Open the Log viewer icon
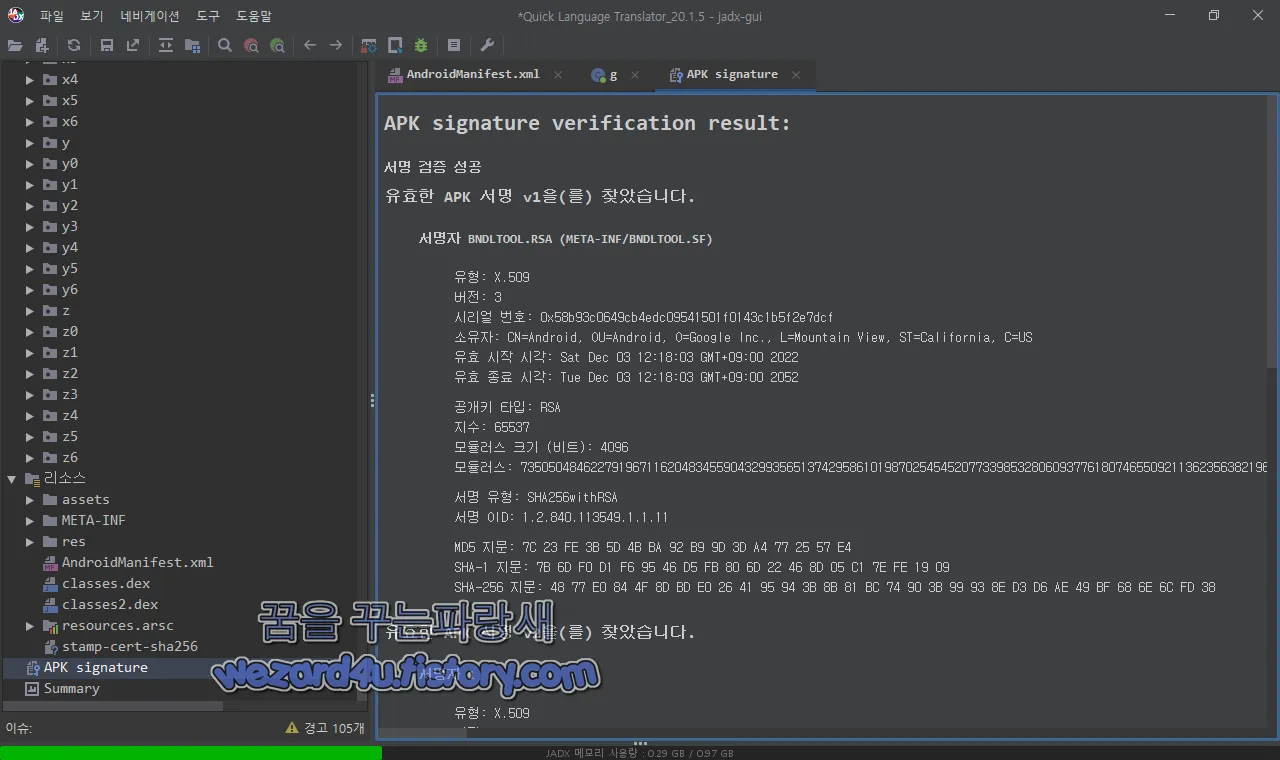The width and height of the screenshot is (1280, 760). tap(454, 45)
